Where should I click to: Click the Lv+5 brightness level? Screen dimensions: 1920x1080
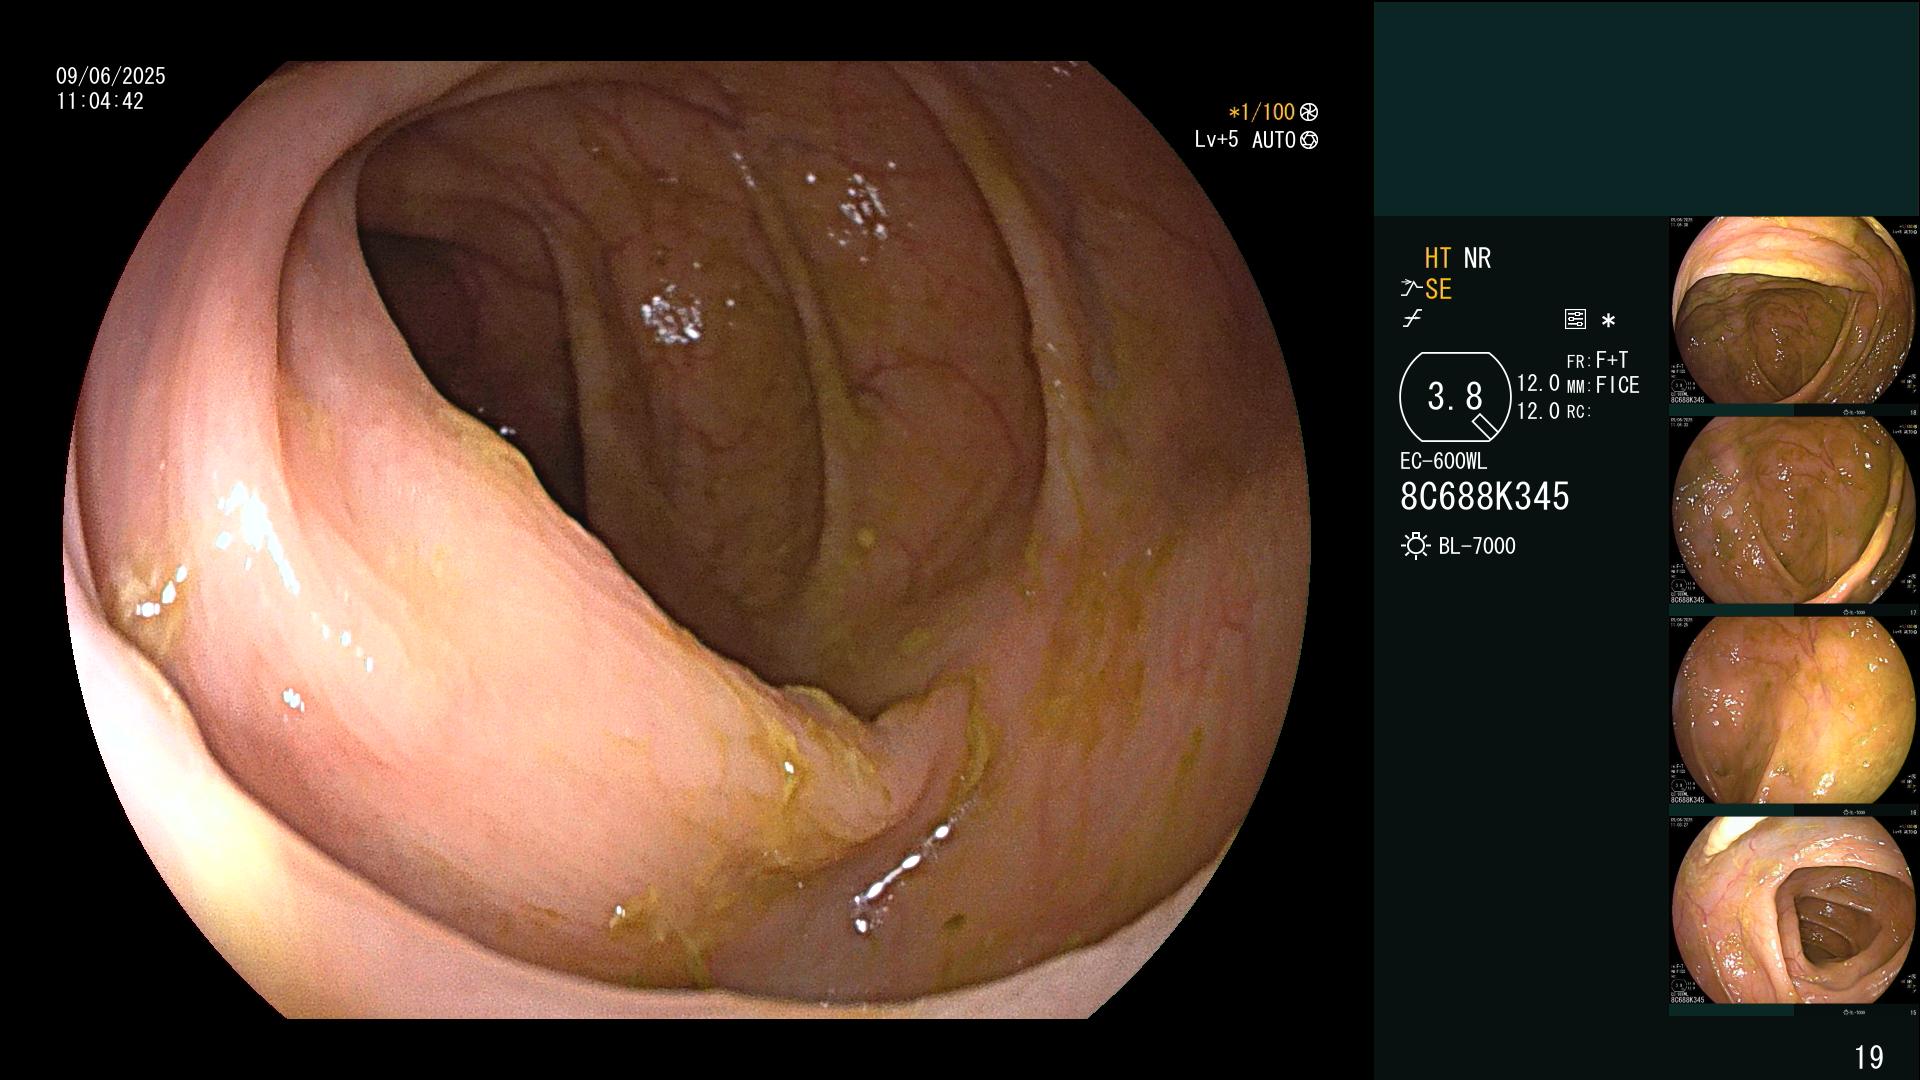[1216, 139]
